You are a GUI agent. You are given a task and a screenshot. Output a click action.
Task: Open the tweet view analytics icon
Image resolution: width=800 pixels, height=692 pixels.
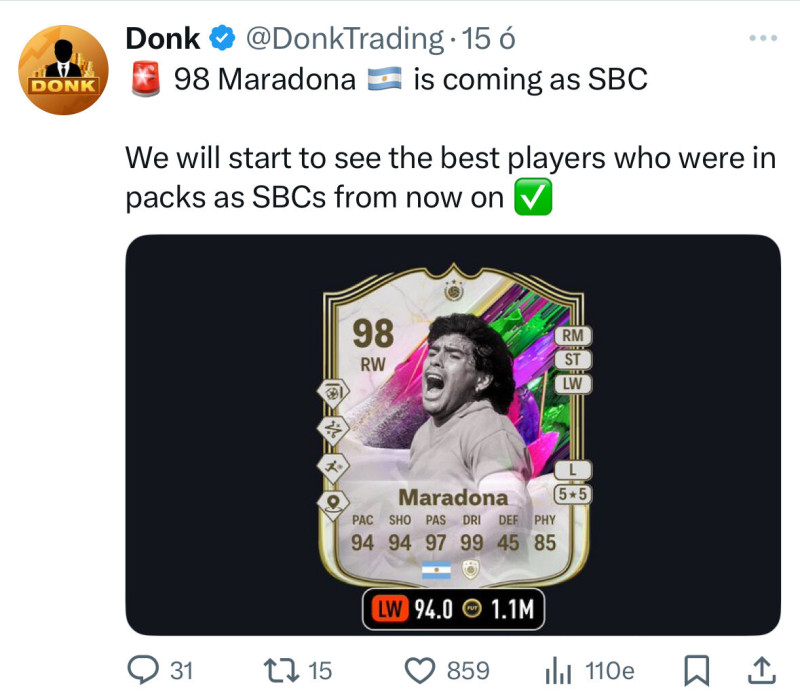pyautogui.click(x=558, y=671)
